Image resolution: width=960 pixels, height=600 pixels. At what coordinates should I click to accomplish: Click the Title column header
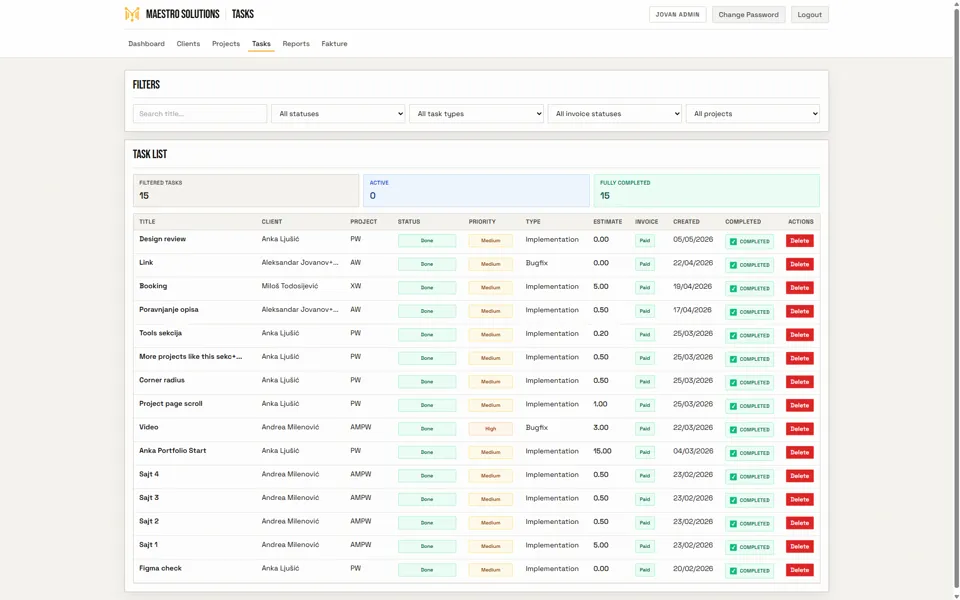[147, 222]
